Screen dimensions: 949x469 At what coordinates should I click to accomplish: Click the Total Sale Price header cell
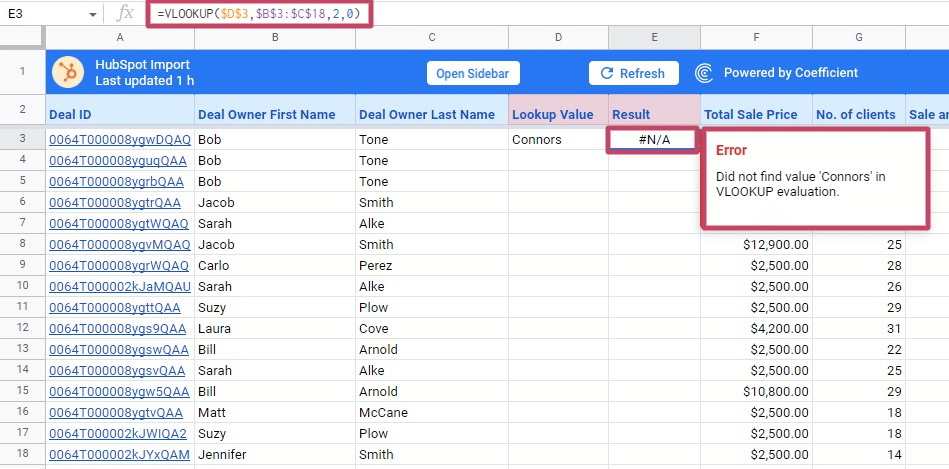click(x=756, y=115)
